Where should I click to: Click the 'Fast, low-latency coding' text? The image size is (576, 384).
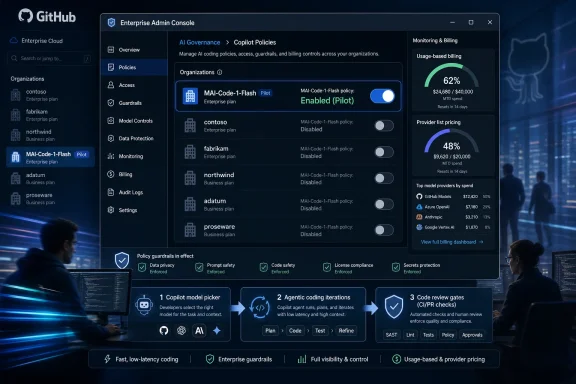(147, 359)
